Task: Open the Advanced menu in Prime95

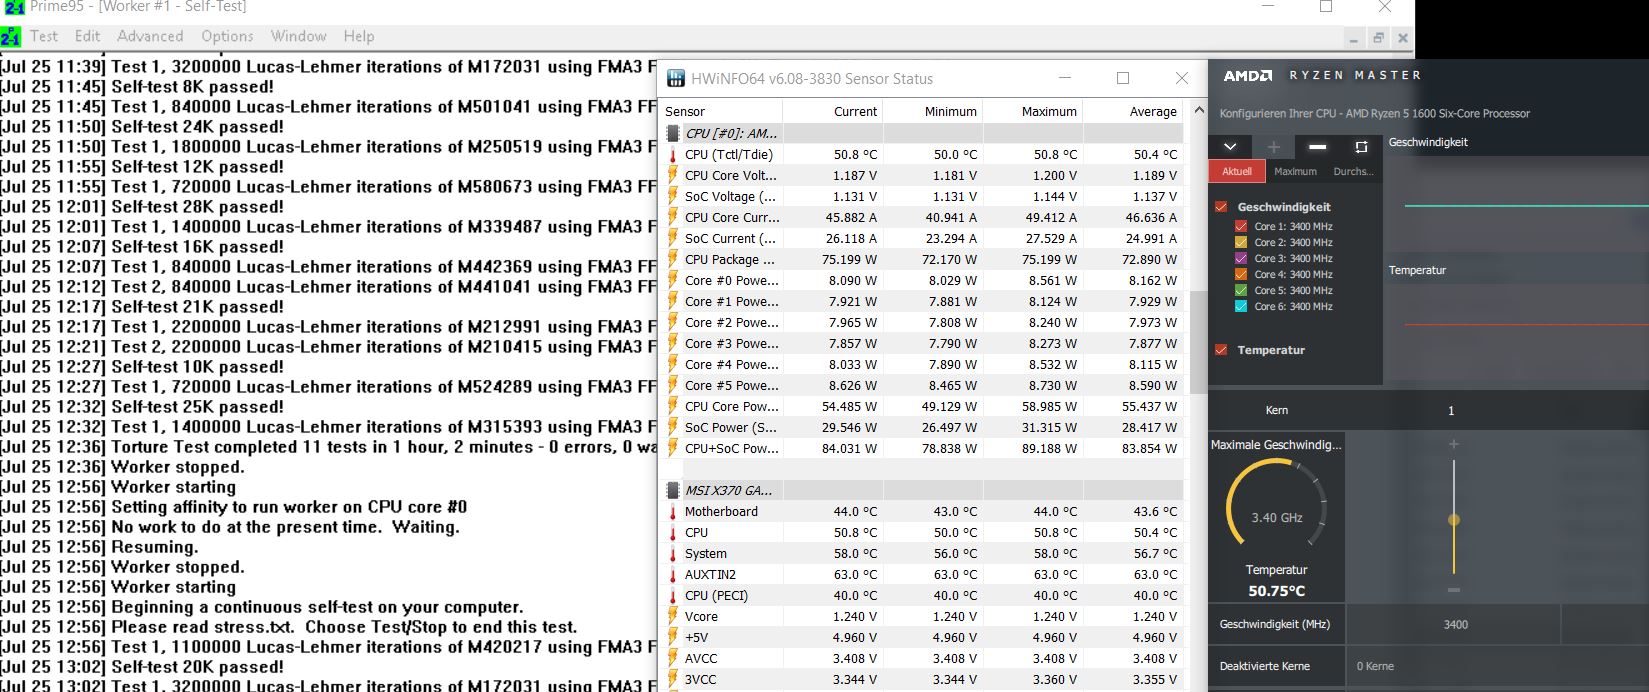Action: (150, 36)
